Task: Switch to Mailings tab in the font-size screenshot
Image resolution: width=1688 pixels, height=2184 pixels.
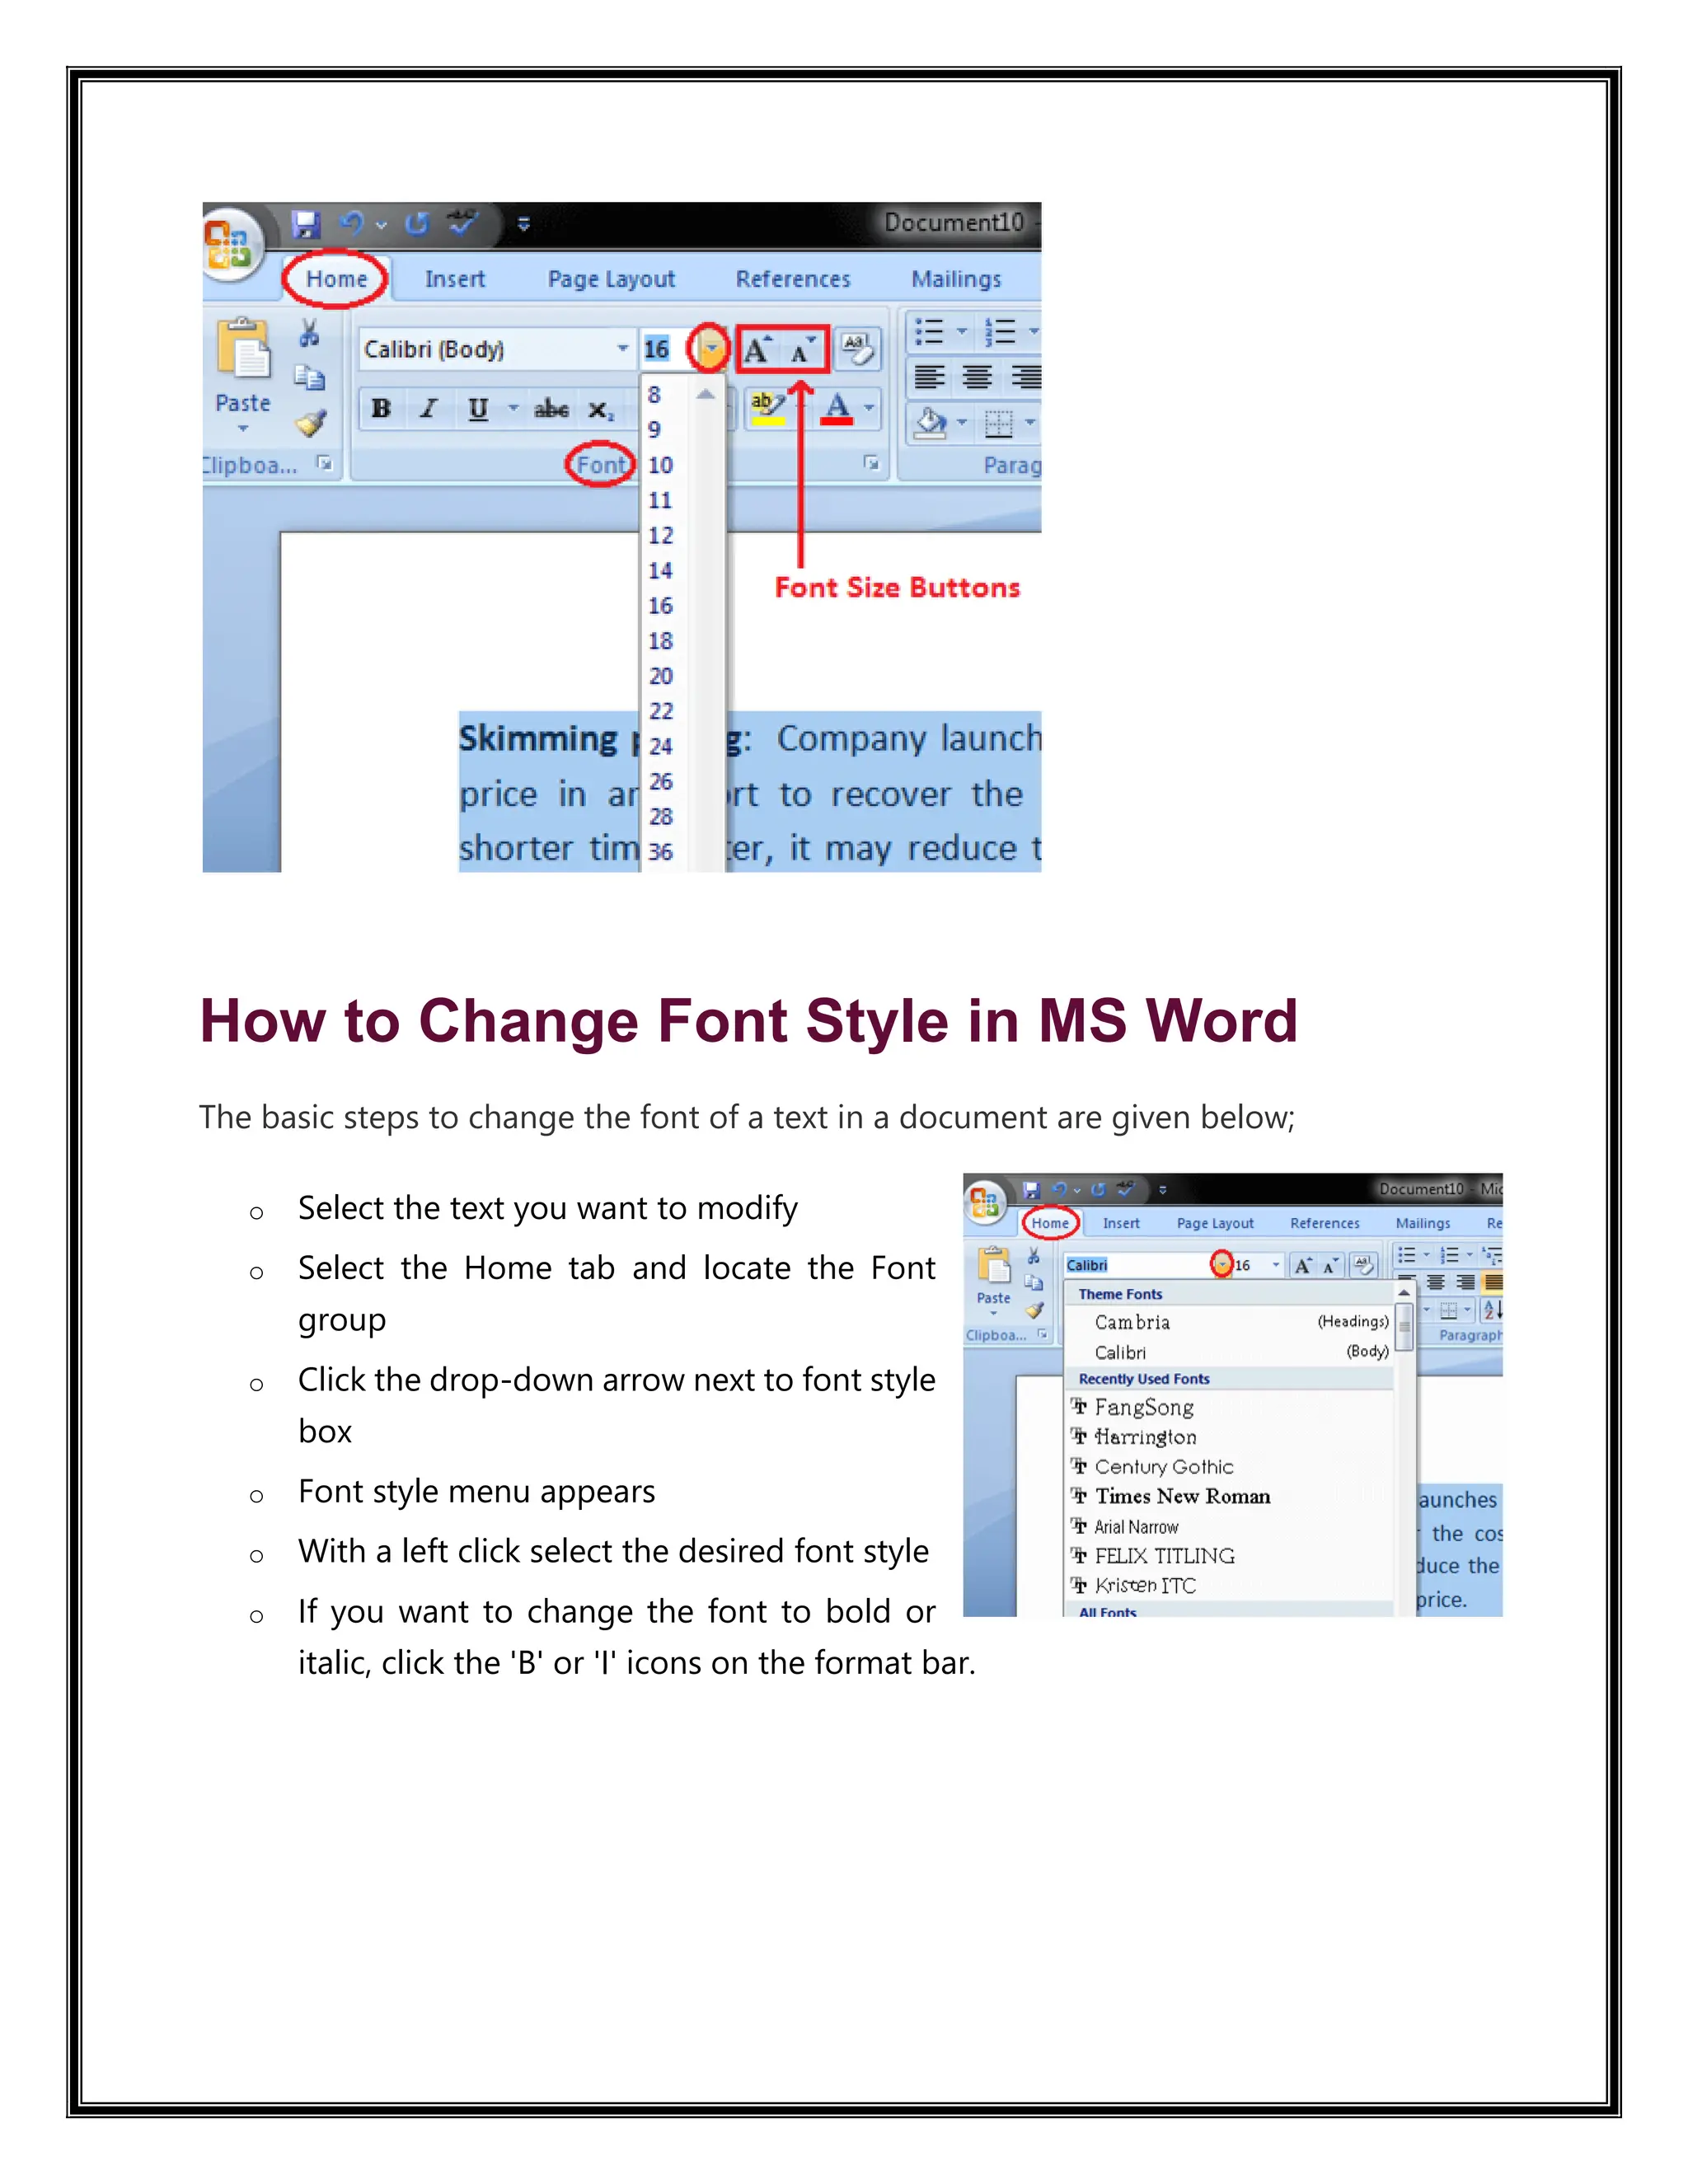Action: coord(956,279)
